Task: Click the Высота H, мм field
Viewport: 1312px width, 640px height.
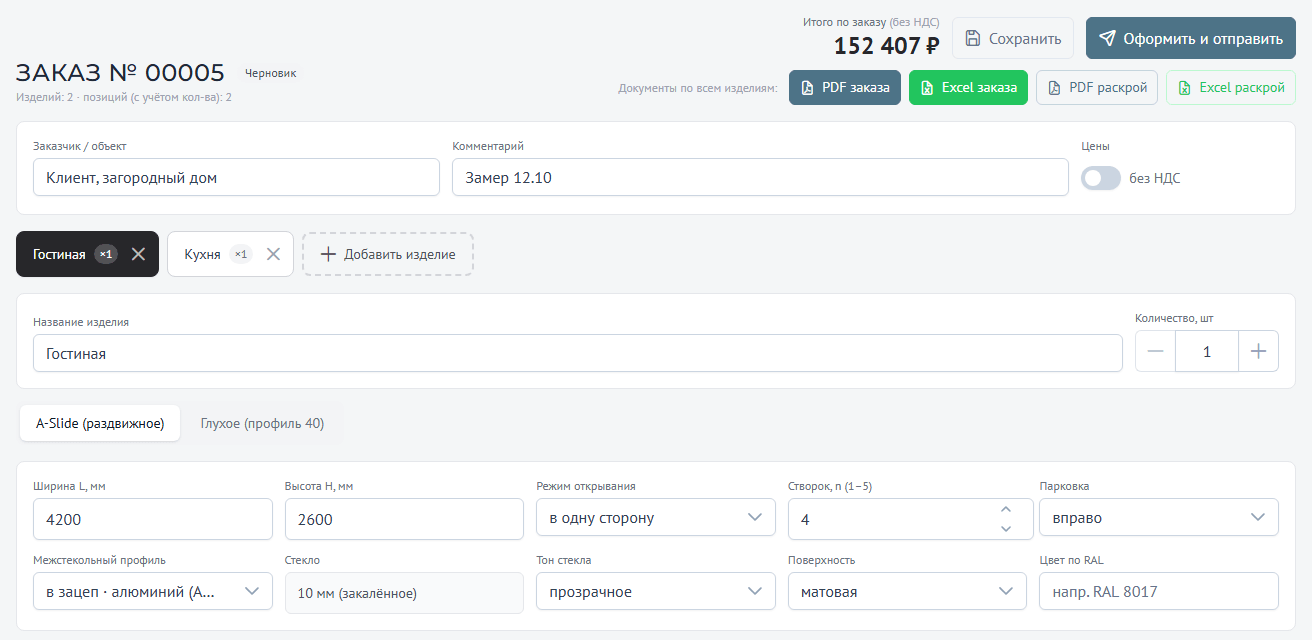Action: coord(404,519)
